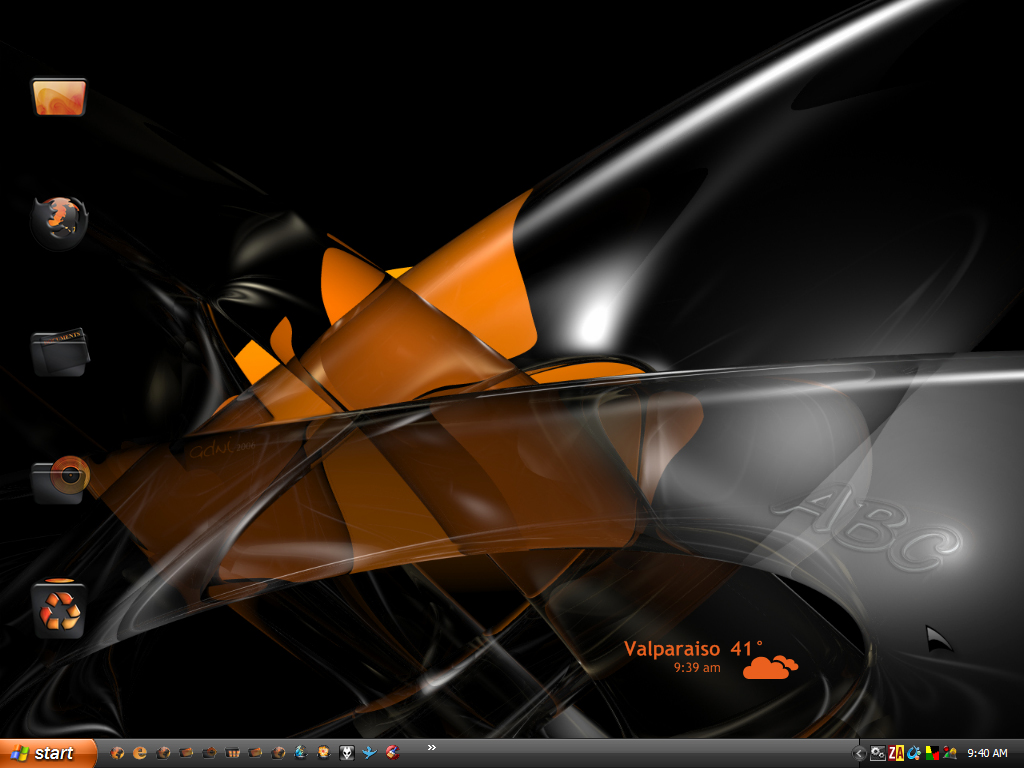Click the orange cloud weather icon
Viewport: 1024px width, 768px height.
770,667
